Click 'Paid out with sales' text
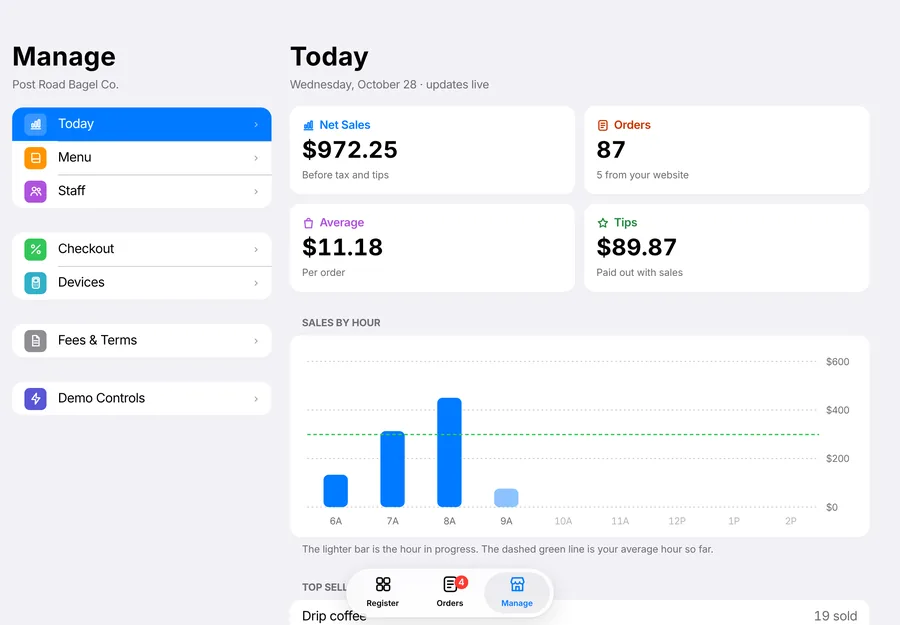The height and width of the screenshot is (625, 900). [x=640, y=273]
